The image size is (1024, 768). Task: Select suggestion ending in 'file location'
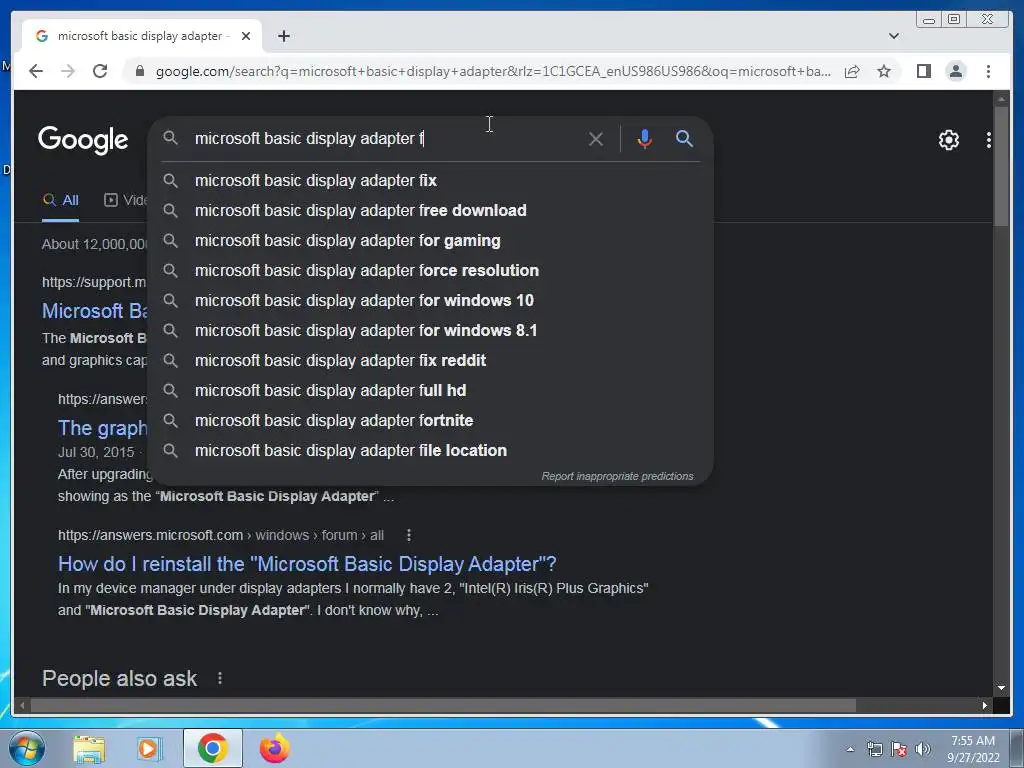coord(431,451)
